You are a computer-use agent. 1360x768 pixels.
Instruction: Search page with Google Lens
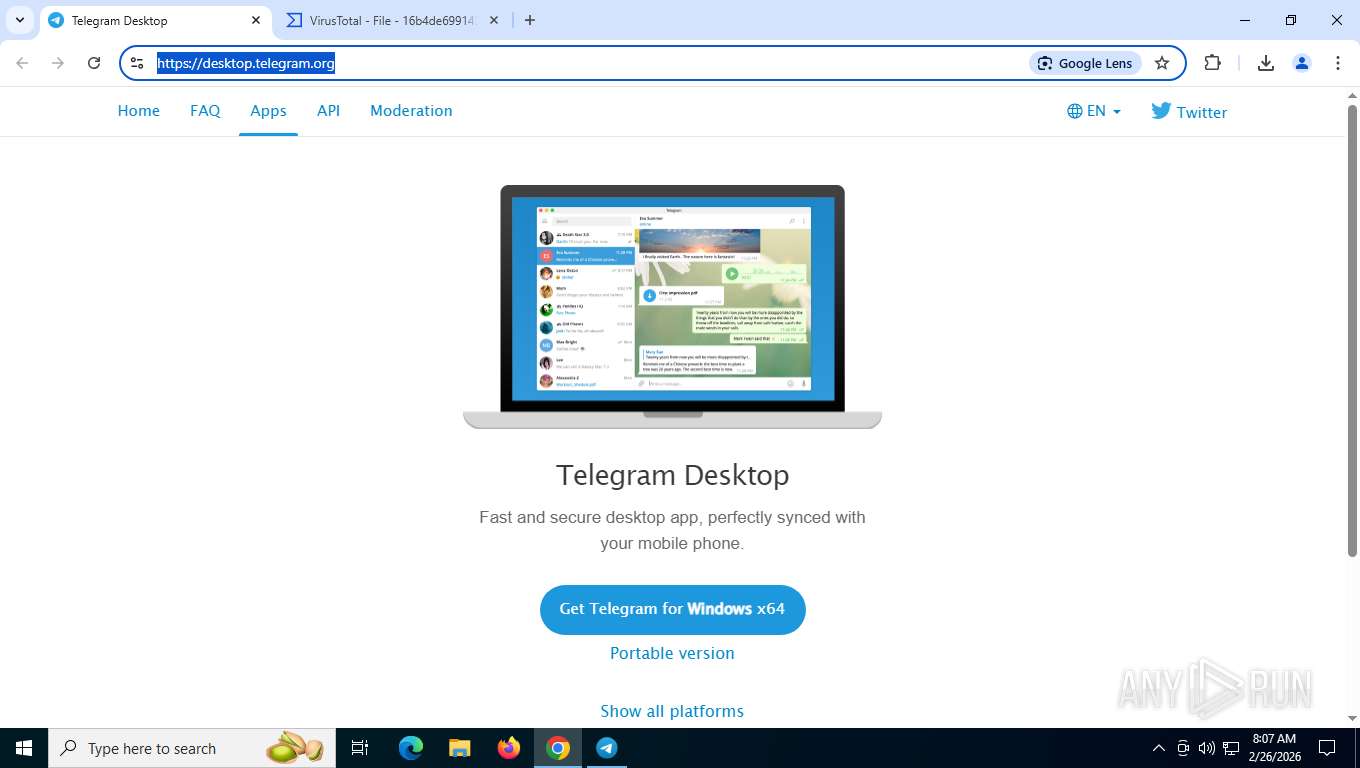click(x=1085, y=63)
